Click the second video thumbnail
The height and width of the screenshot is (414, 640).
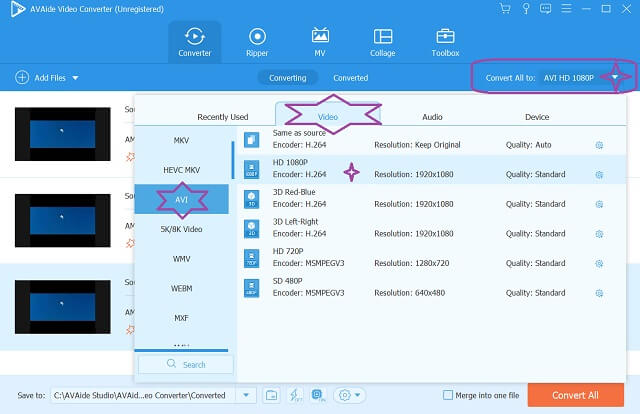point(62,220)
